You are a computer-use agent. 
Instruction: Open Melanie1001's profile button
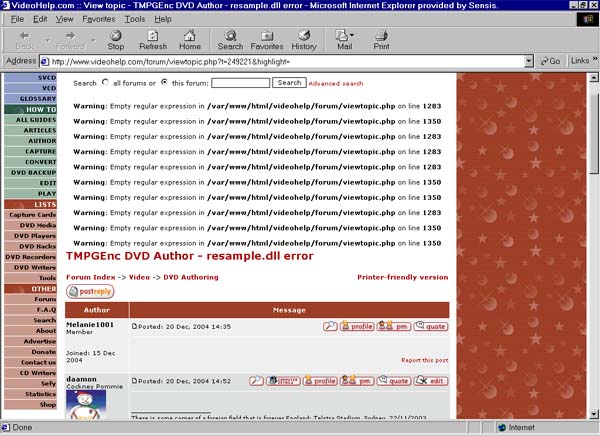[x=357, y=326]
